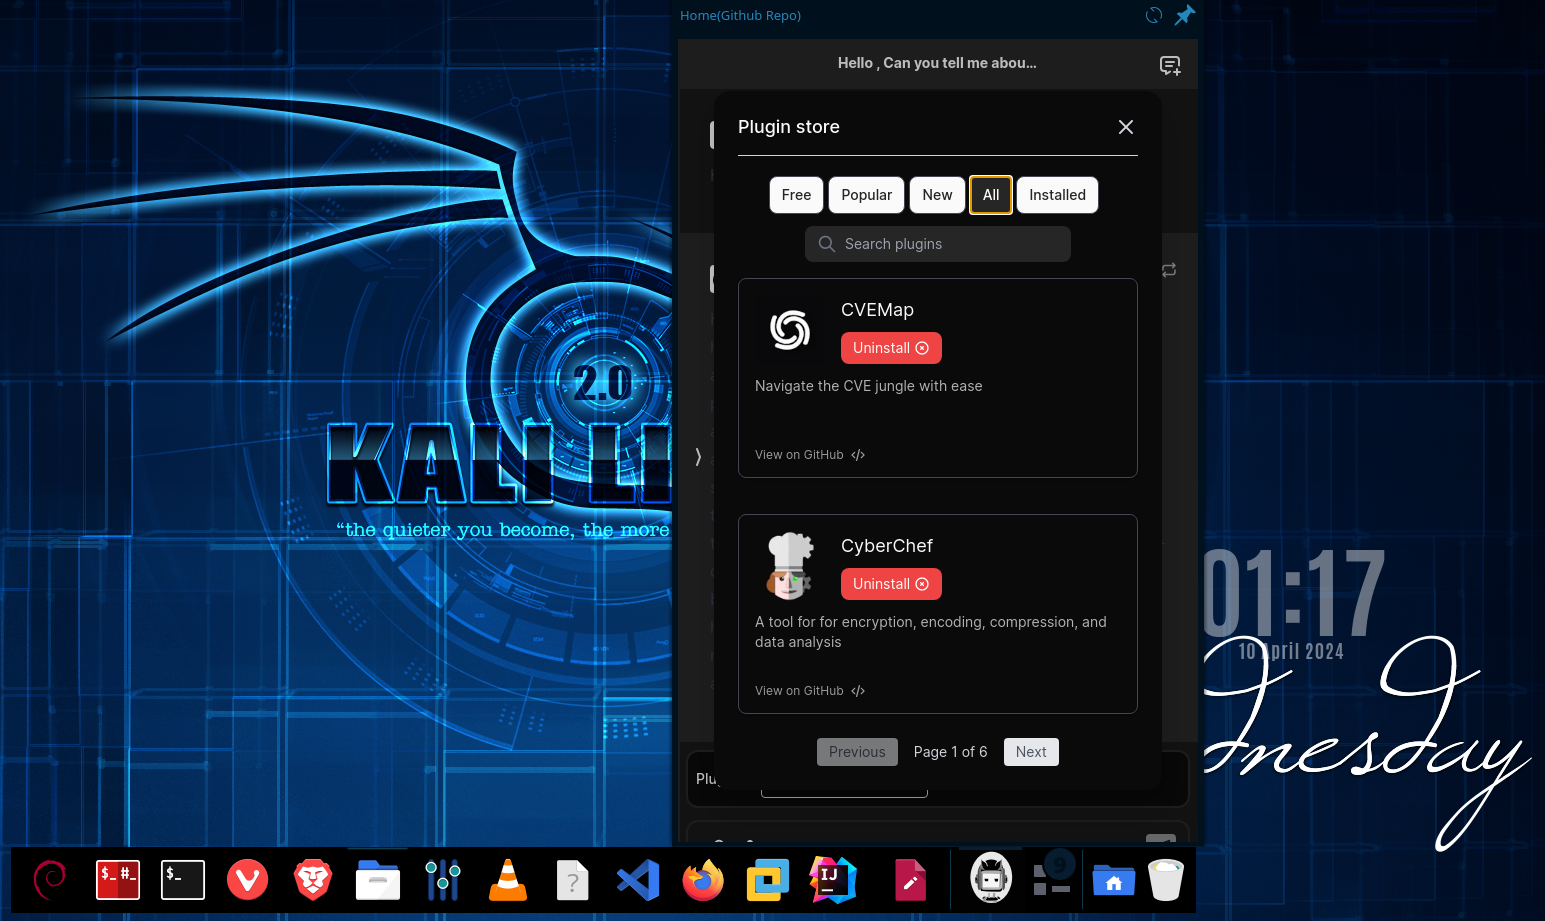Launch VMware Workstation from dock
The width and height of the screenshot is (1545, 921).
[x=768, y=880]
